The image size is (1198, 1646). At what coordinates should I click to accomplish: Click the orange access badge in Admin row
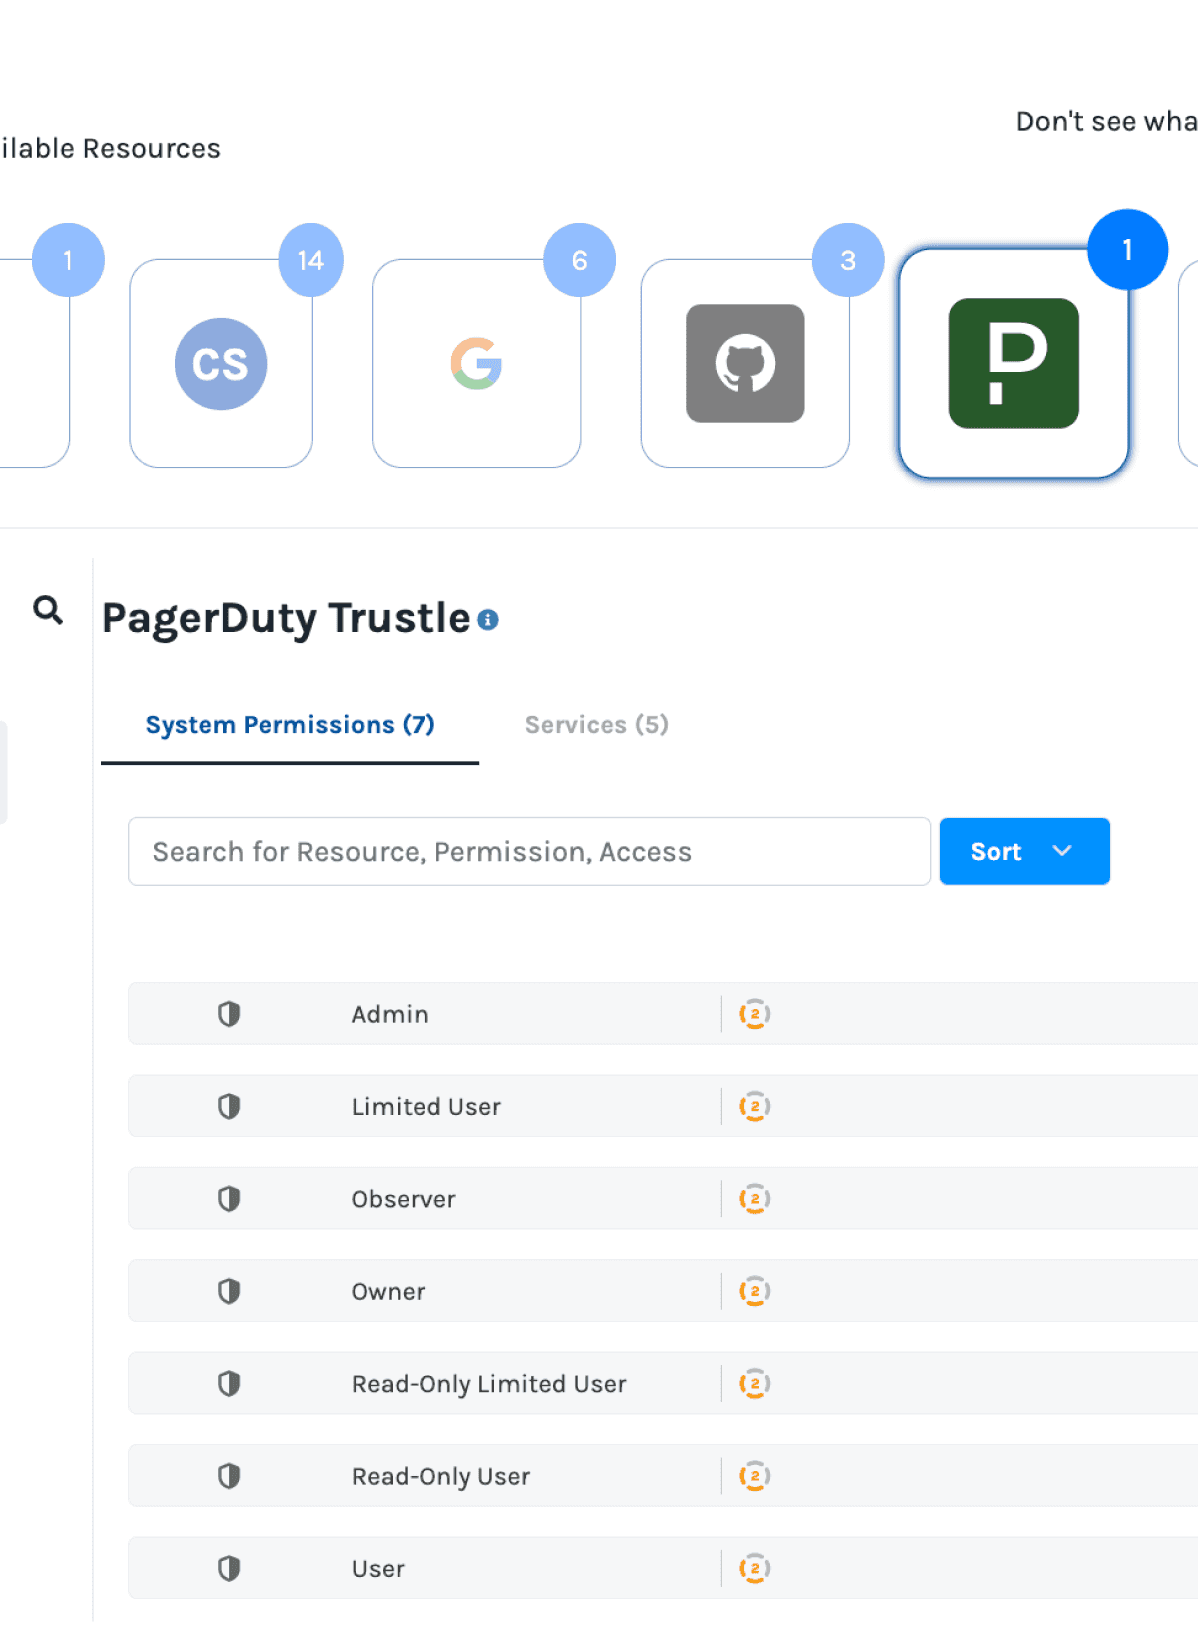pyautogui.click(x=754, y=1014)
